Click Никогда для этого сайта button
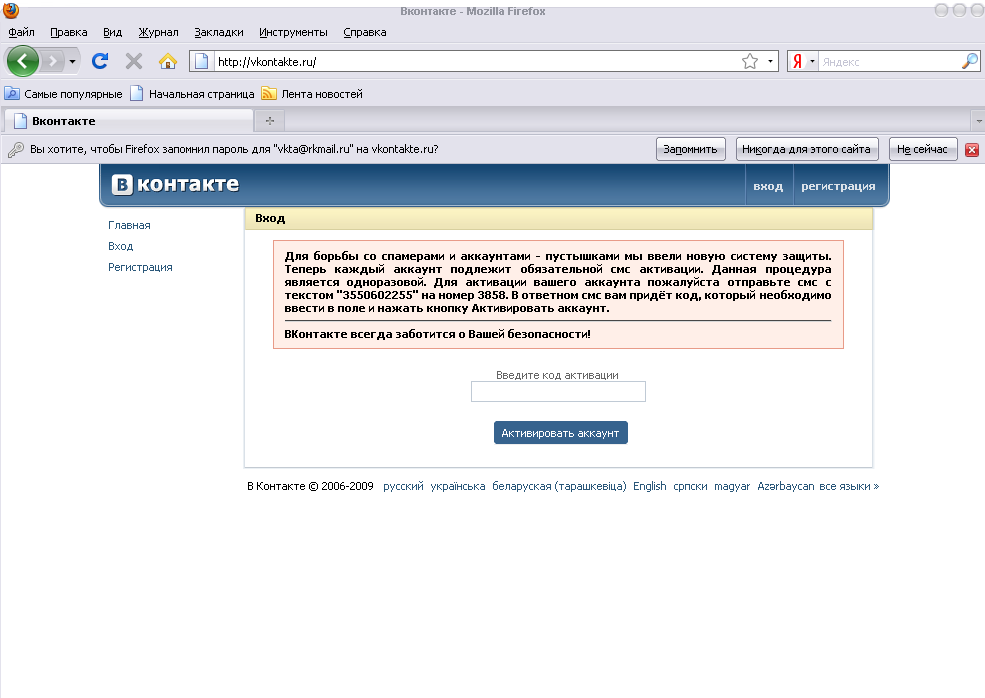Viewport: 985px width, 698px height. pos(807,149)
